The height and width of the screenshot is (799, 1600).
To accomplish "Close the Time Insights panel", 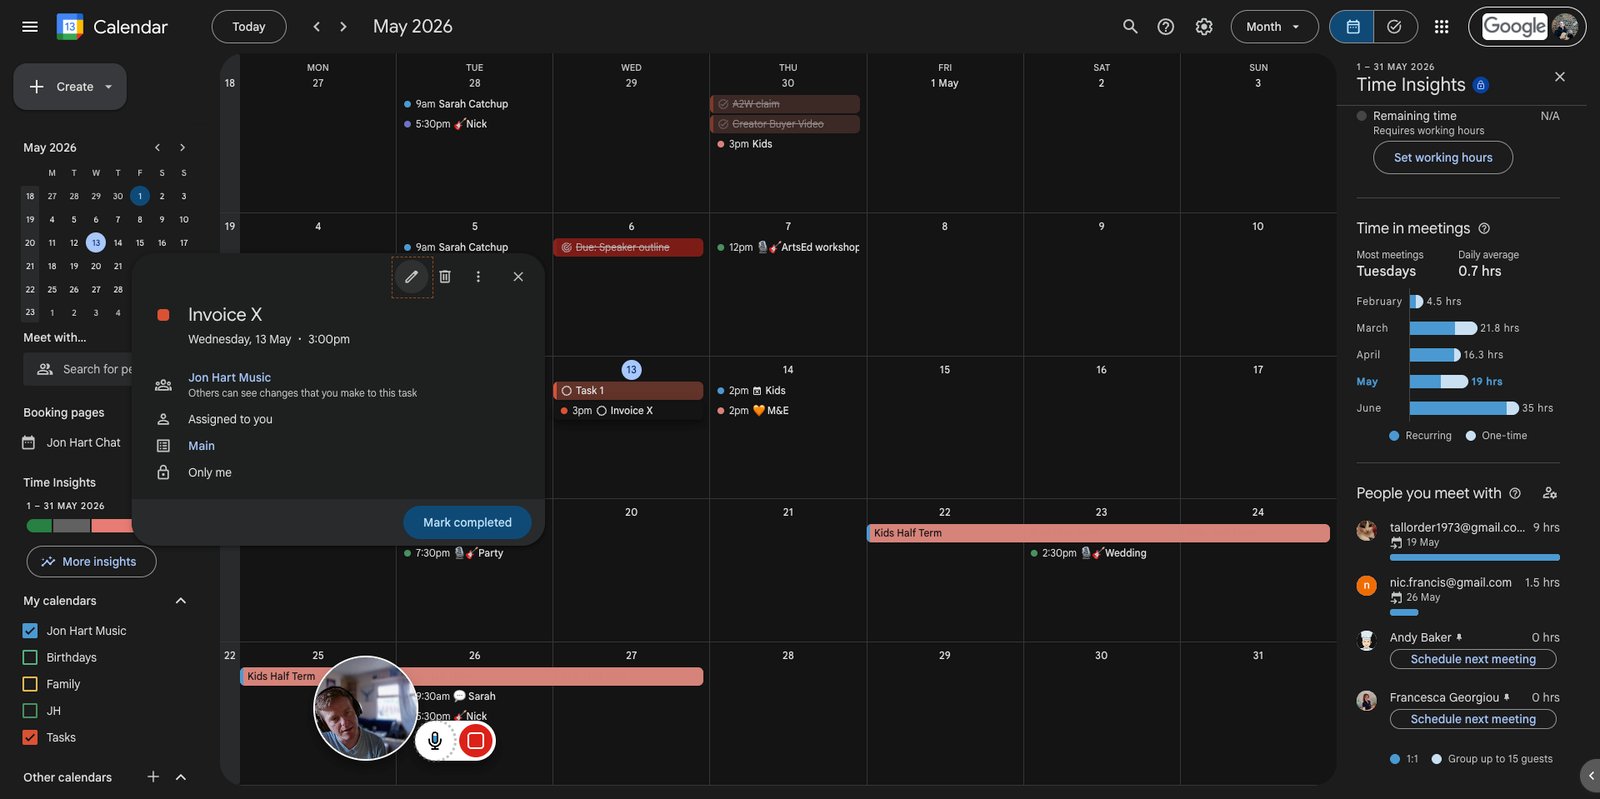I will (1560, 77).
